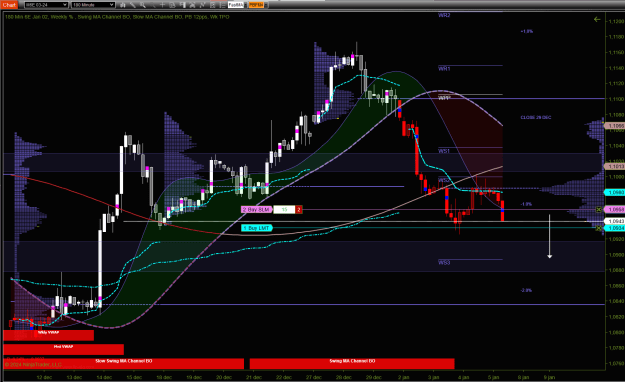Viewport: 625px width, 382px height.
Task: Click the zoom in magnifier icon
Action: (143, 5)
